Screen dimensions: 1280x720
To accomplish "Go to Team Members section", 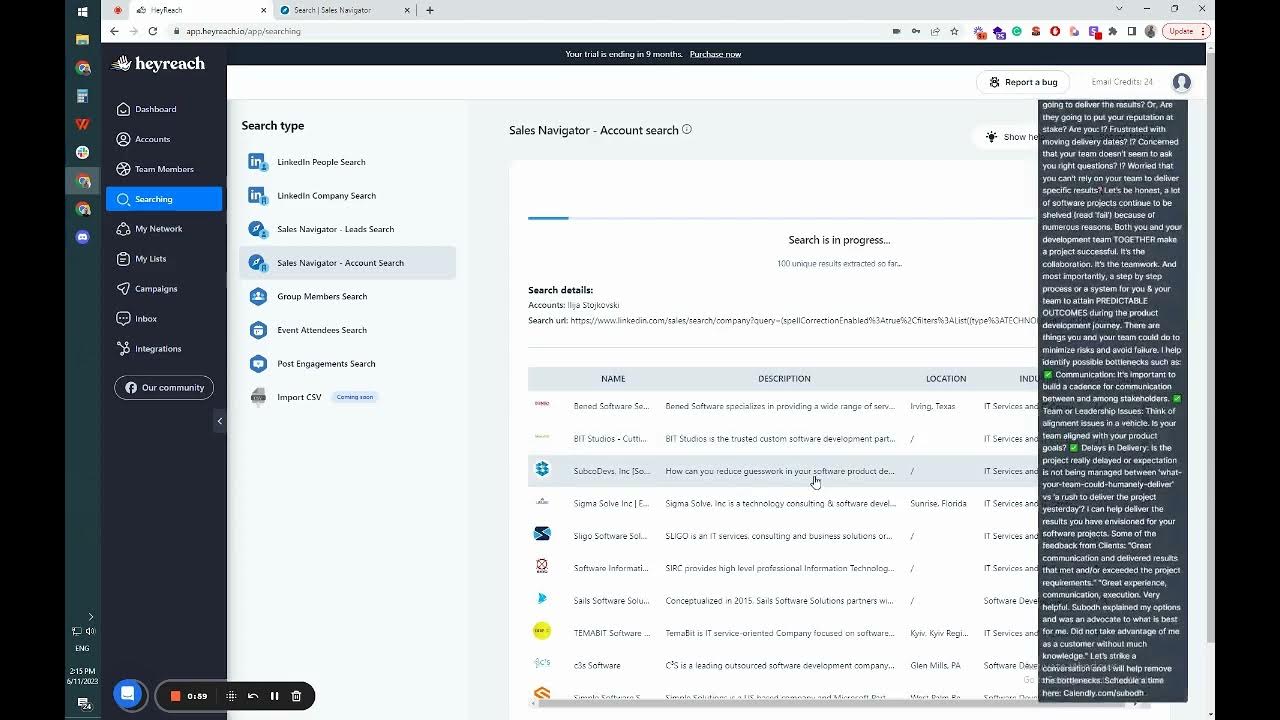I will 164,169.
